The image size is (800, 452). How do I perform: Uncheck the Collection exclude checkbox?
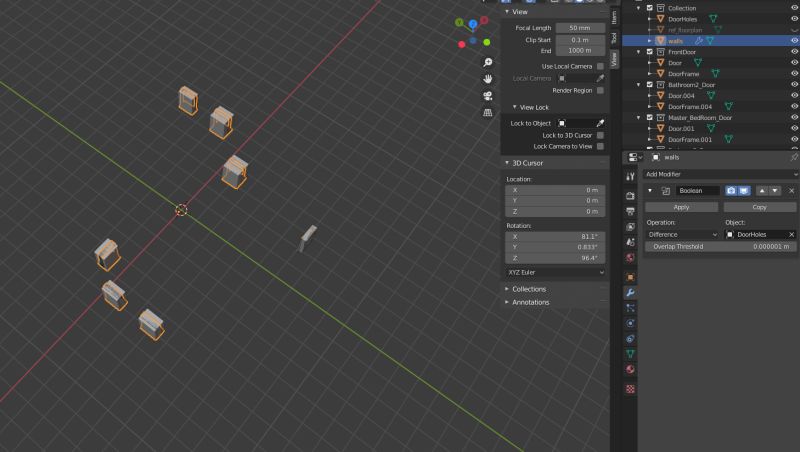649,8
